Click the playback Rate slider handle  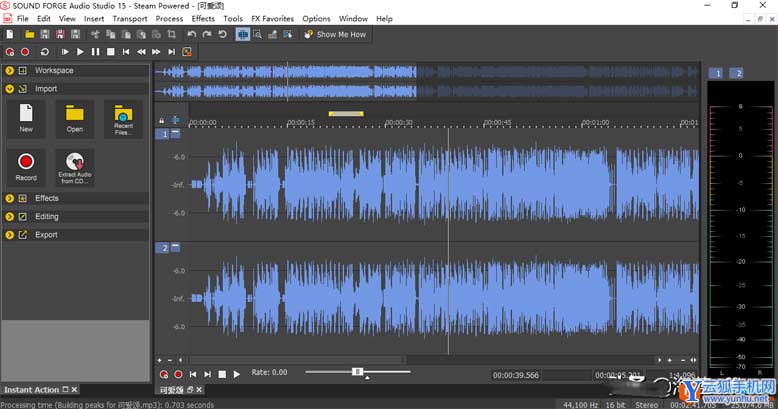coord(357,372)
